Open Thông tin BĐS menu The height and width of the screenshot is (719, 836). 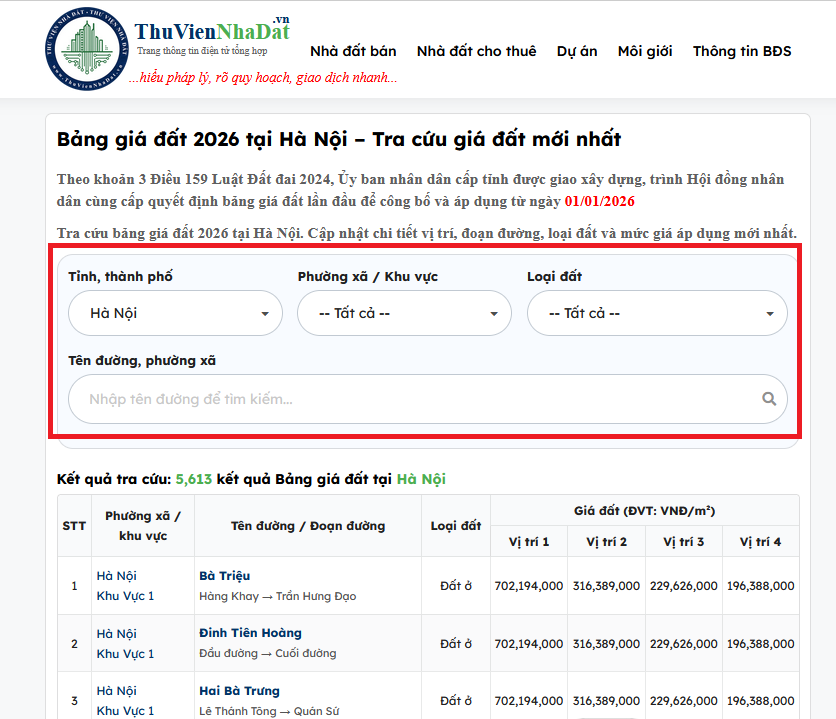click(742, 51)
